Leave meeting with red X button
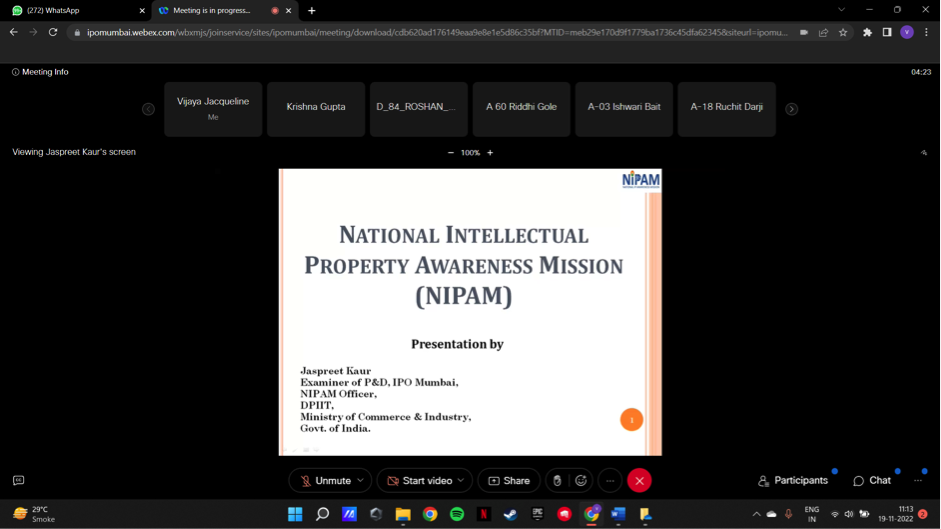 pyautogui.click(x=639, y=481)
